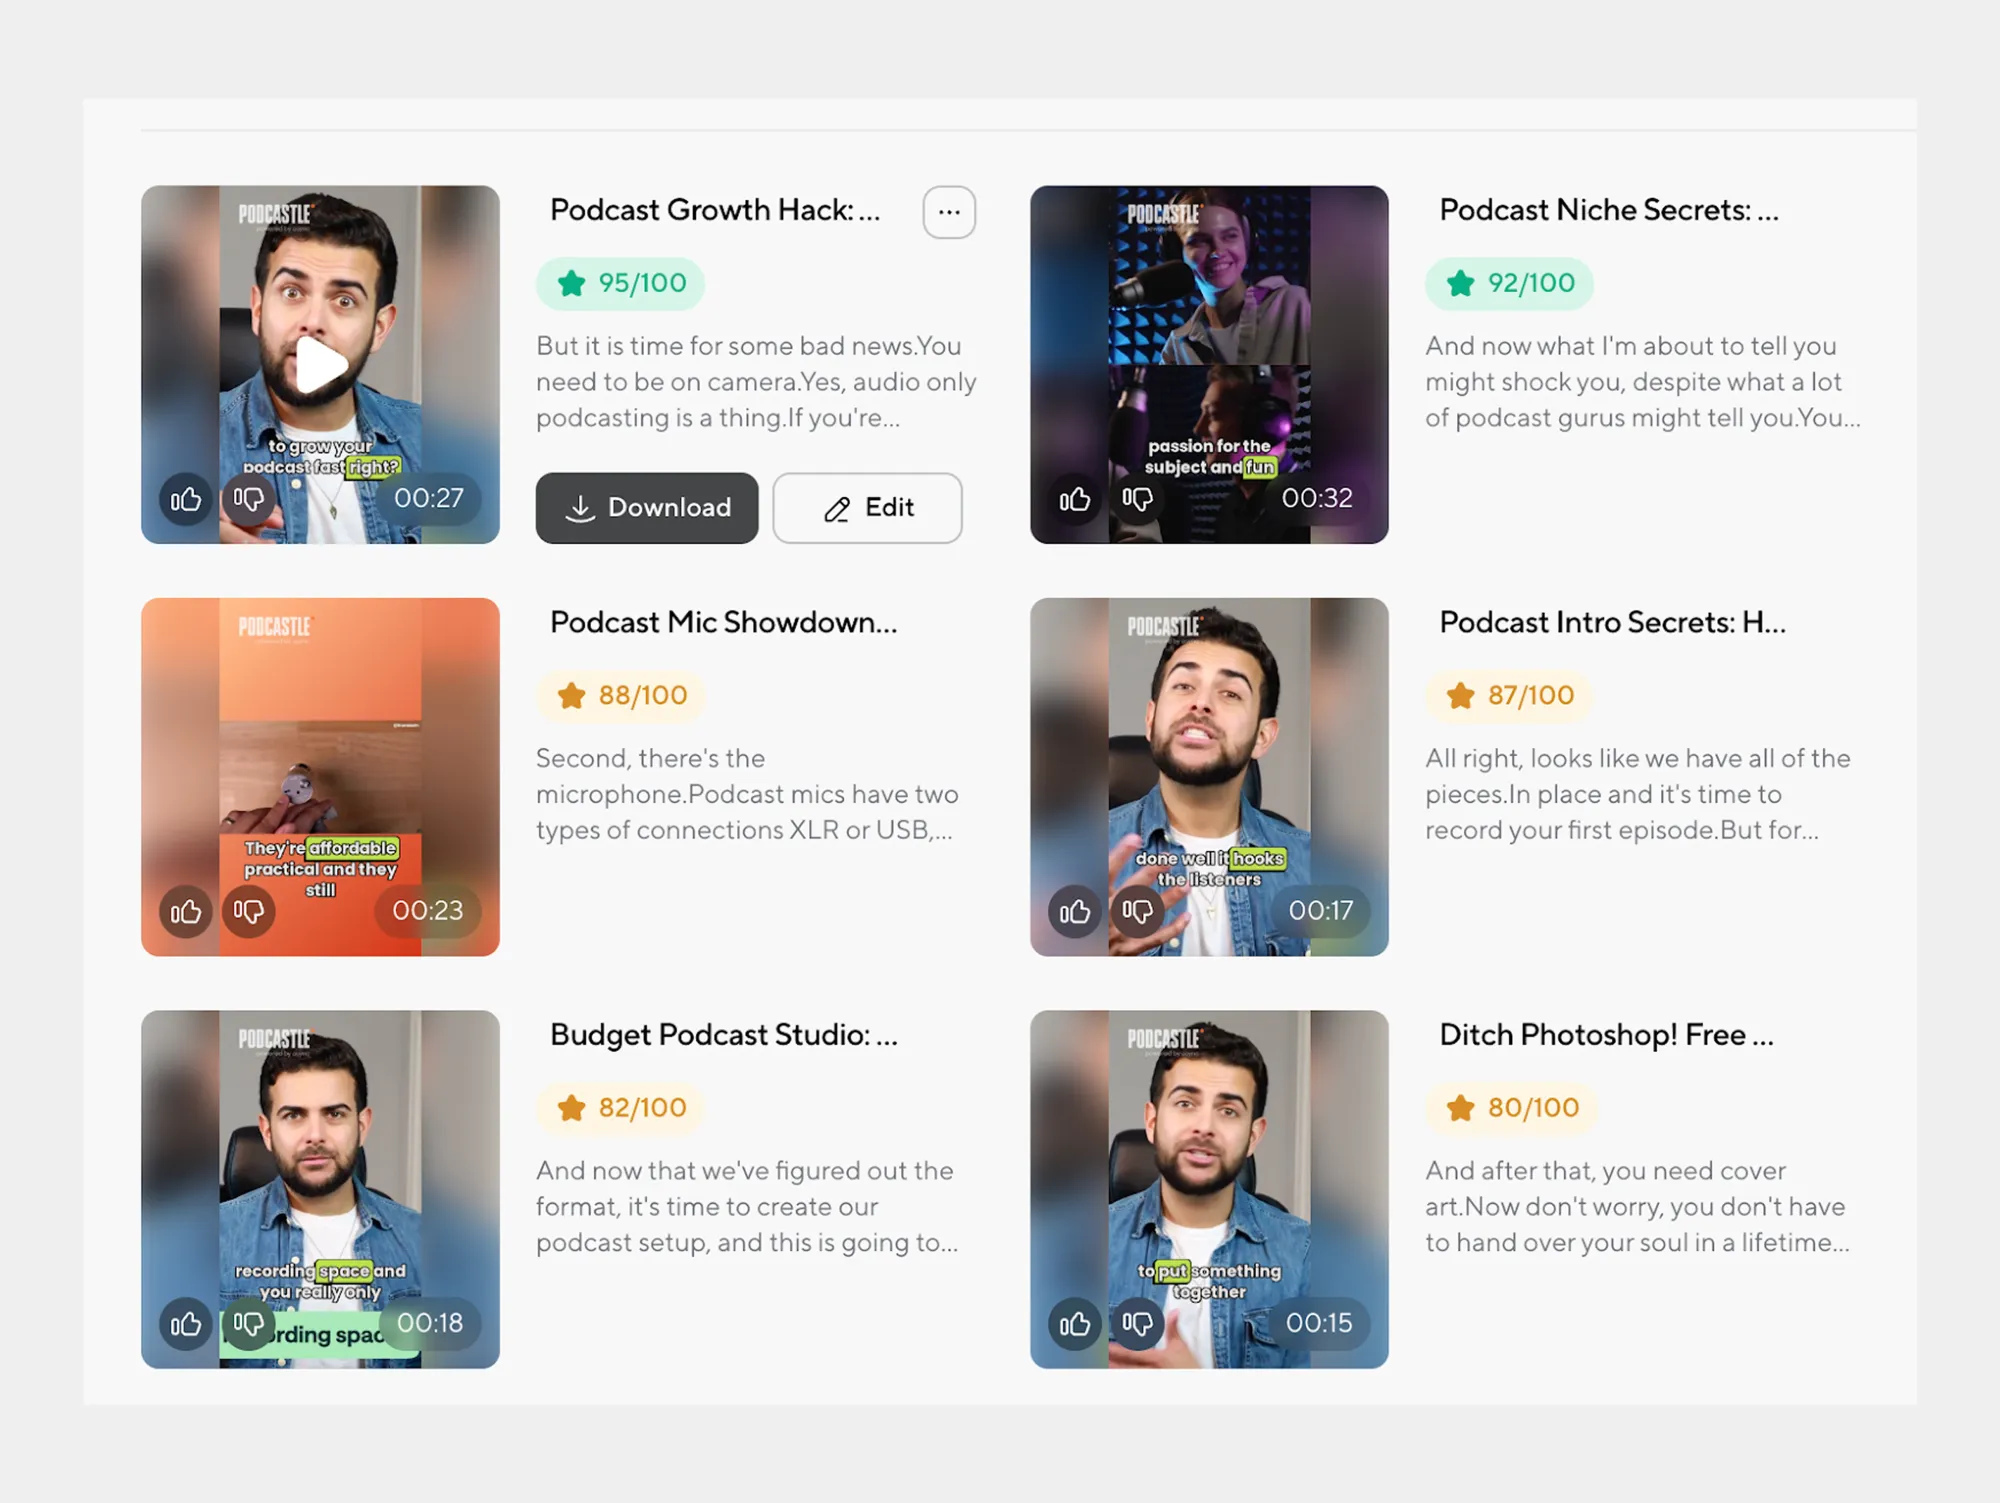The width and height of the screenshot is (2000, 1503).
Task: Open the three-dot more options menu
Action: coord(949,212)
